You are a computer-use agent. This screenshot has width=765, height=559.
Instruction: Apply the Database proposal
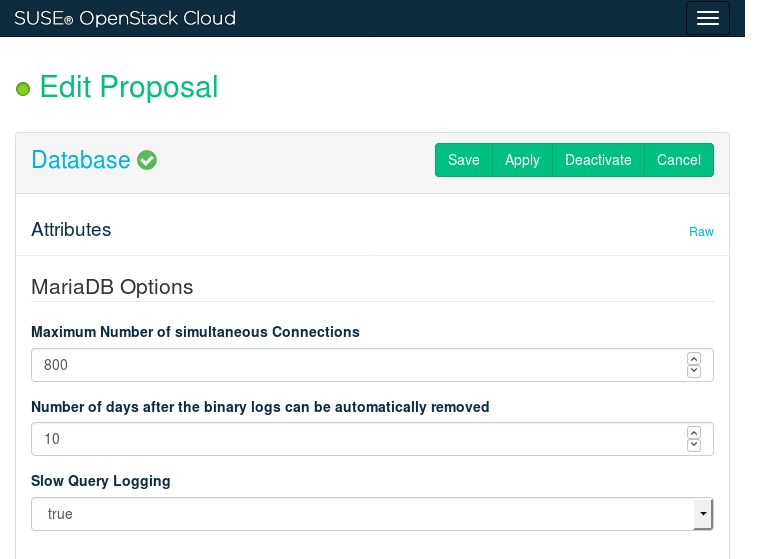tap(522, 160)
